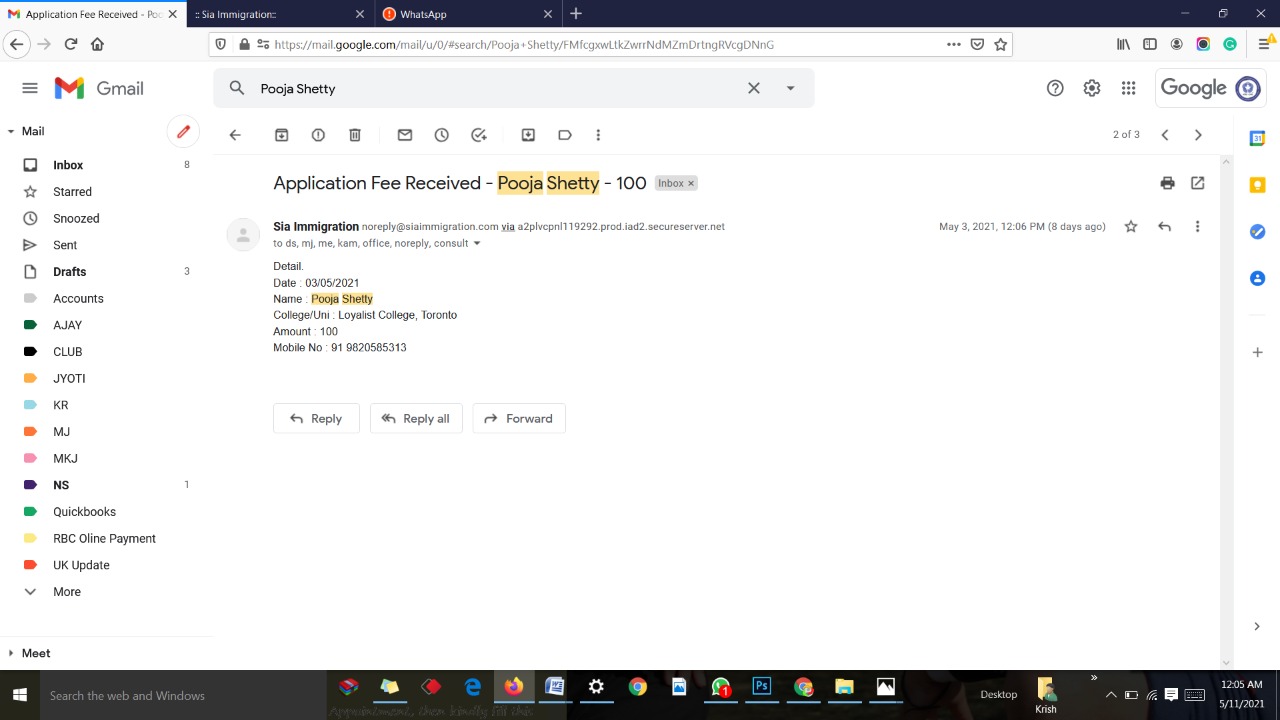
Task: Open the Snoozed folder
Action: (76, 218)
